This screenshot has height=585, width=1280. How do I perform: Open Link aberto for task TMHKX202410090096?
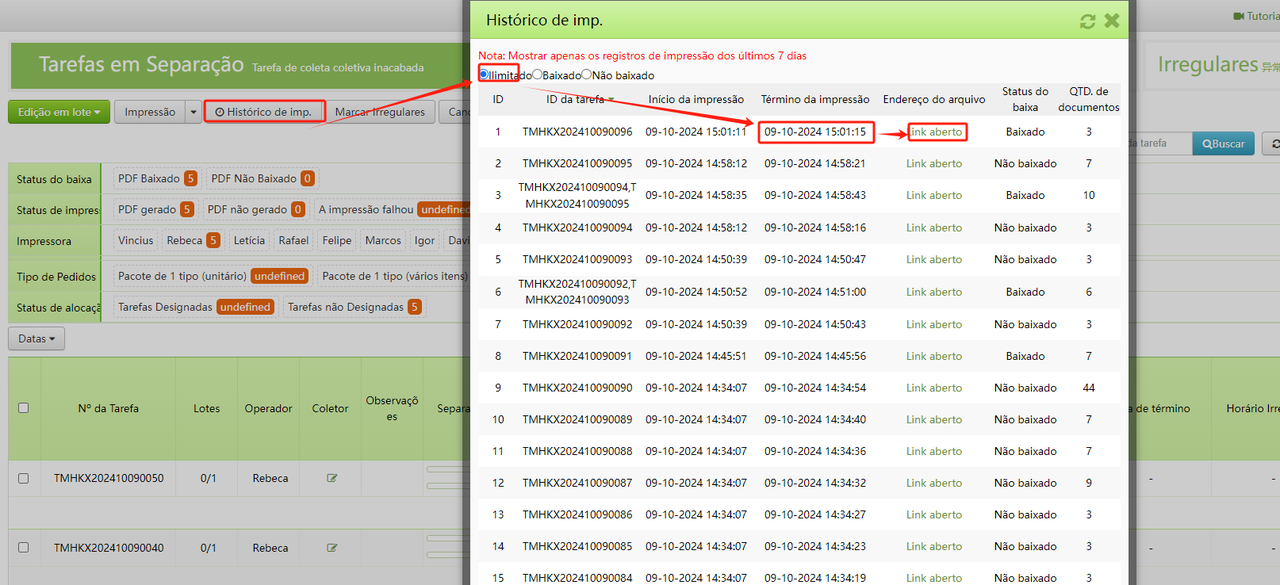point(934,132)
